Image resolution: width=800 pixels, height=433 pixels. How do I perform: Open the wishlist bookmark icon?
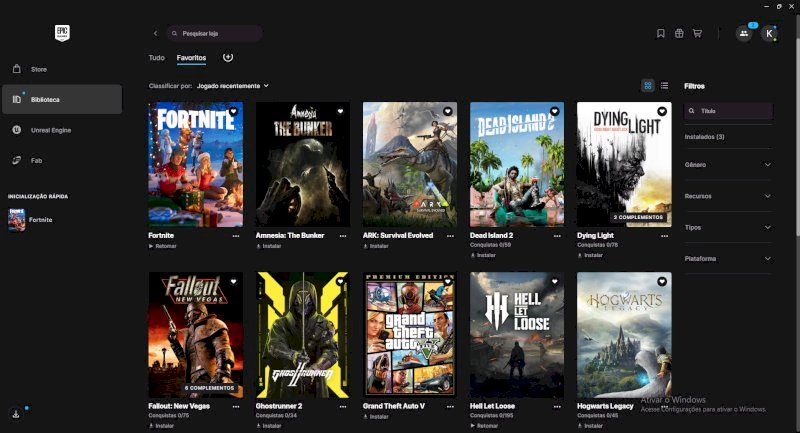pos(660,34)
